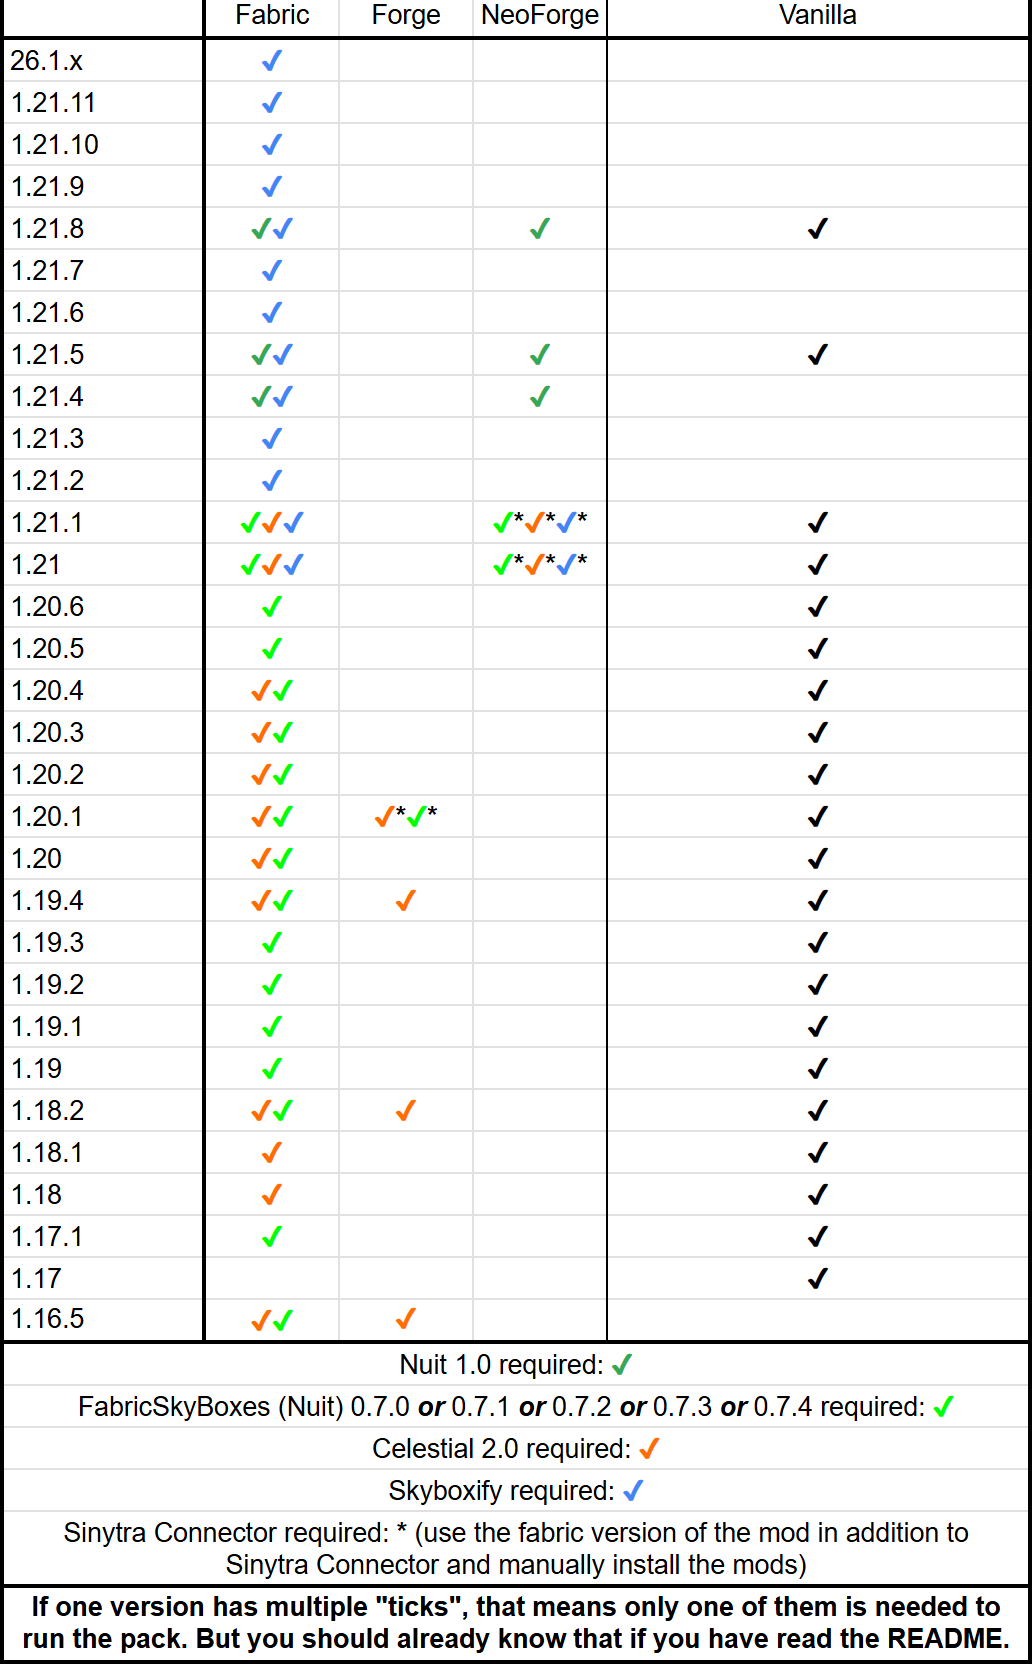Click the Vanilla column header
This screenshot has height=1664, width=1032.
pyautogui.click(x=818, y=15)
